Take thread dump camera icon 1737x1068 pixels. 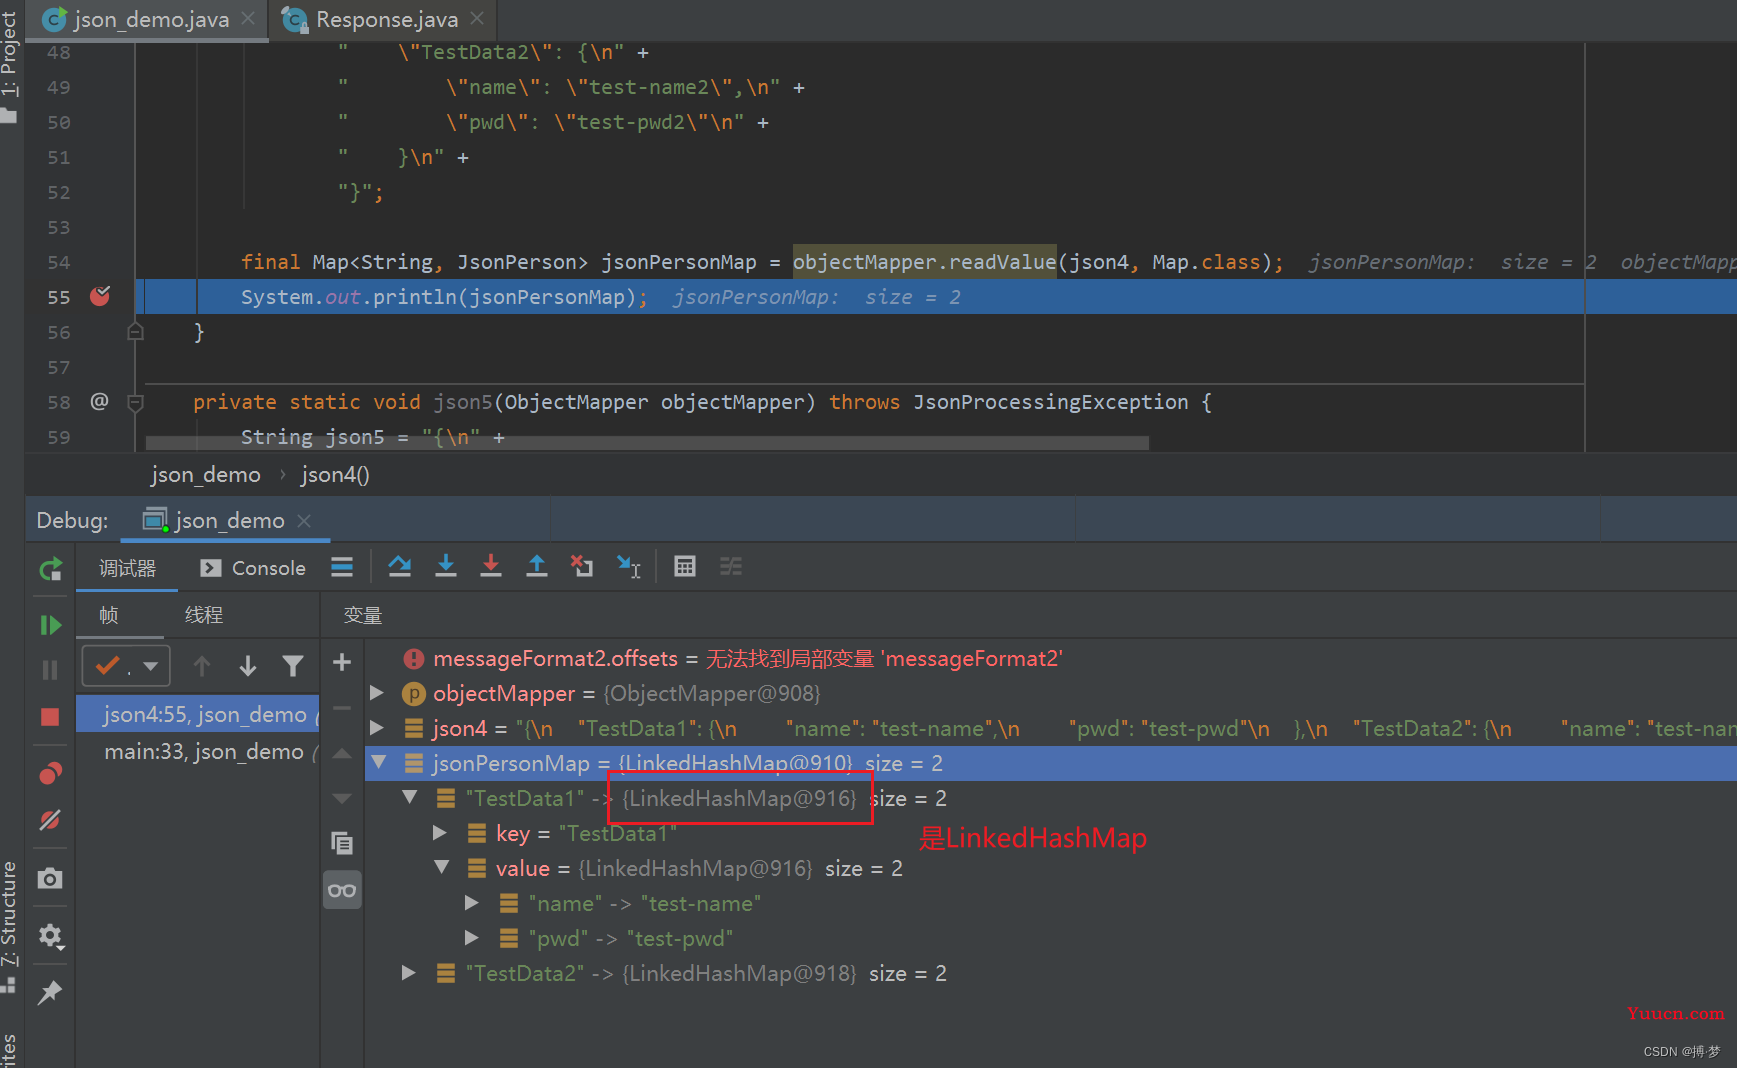pos(50,878)
